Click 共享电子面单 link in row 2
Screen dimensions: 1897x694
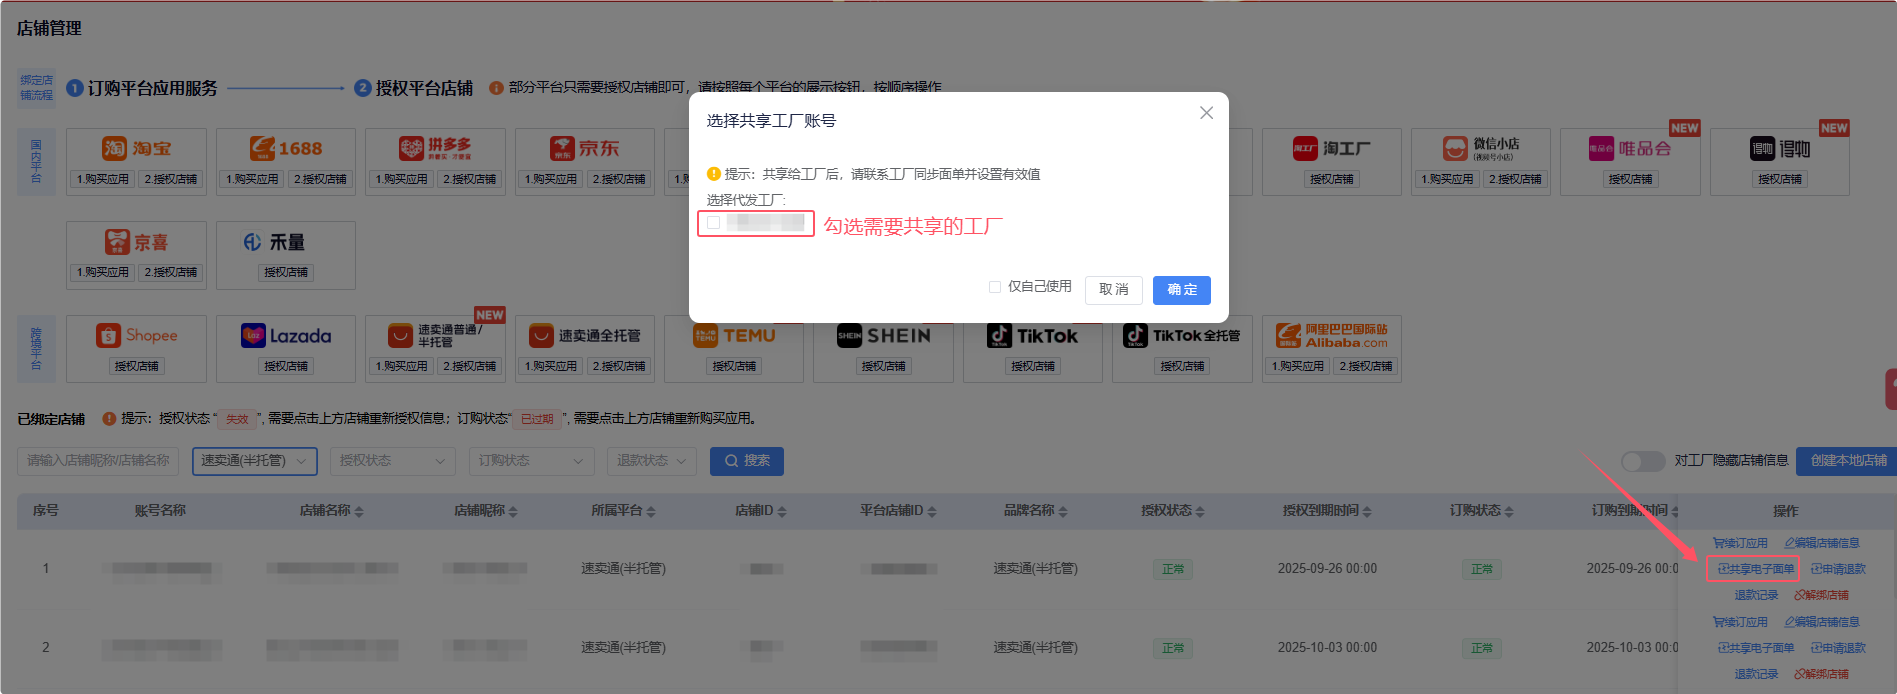[1756, 648]
